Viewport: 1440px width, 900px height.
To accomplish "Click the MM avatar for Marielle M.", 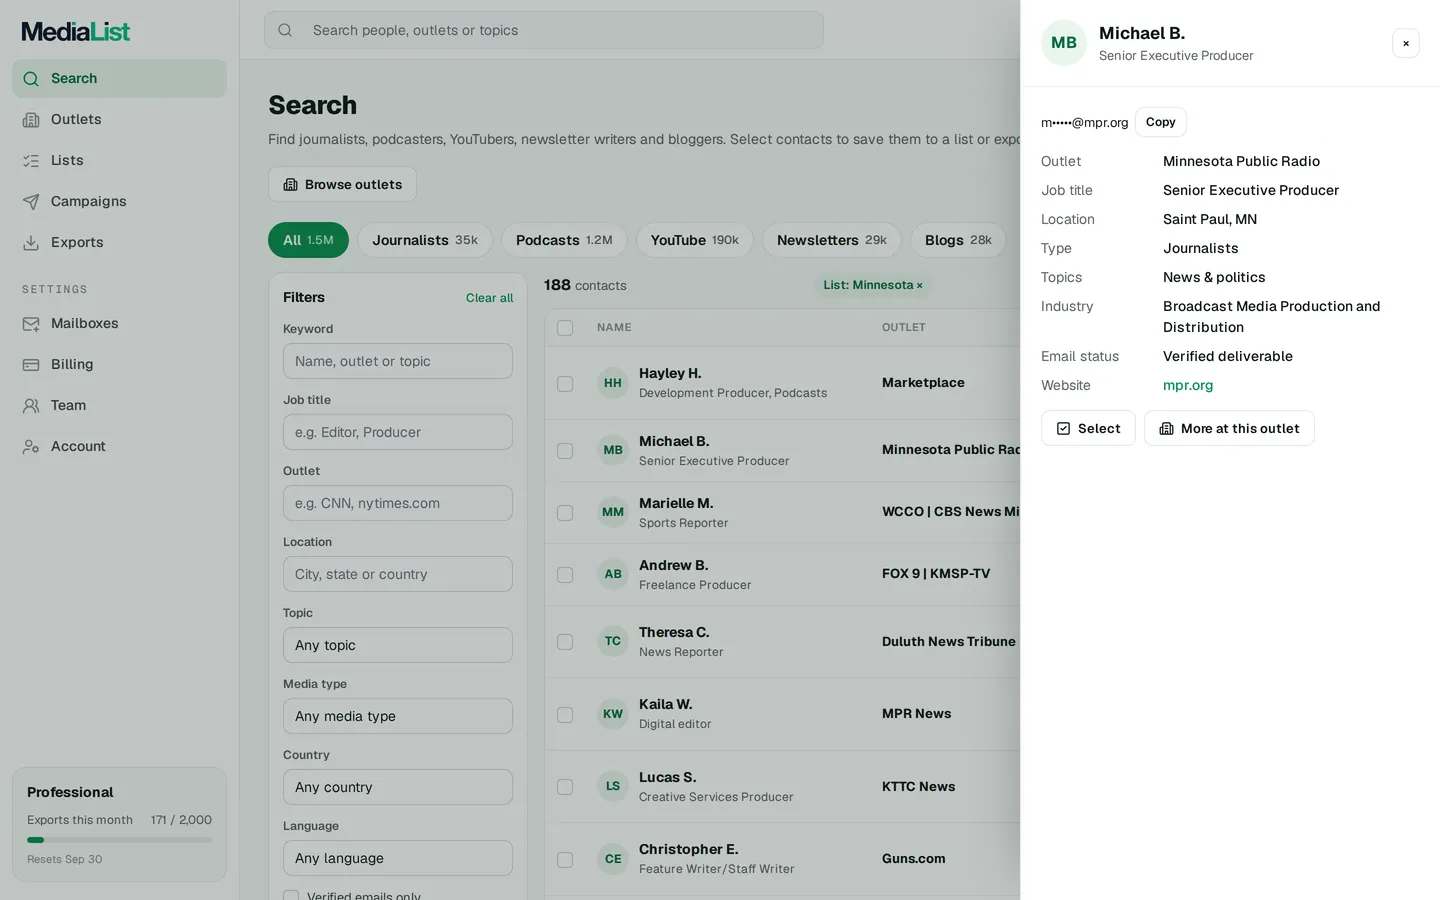I will (x=613, y=512).
